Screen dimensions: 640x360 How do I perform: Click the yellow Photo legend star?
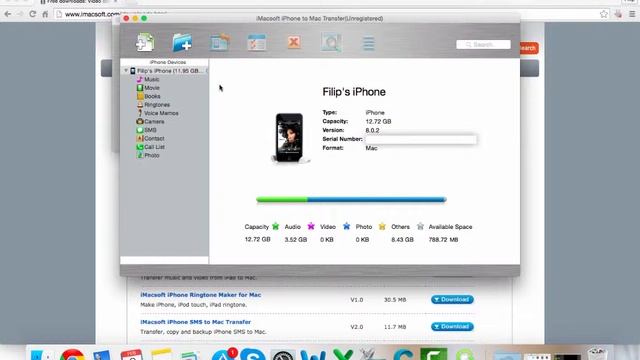click(382, 226)
